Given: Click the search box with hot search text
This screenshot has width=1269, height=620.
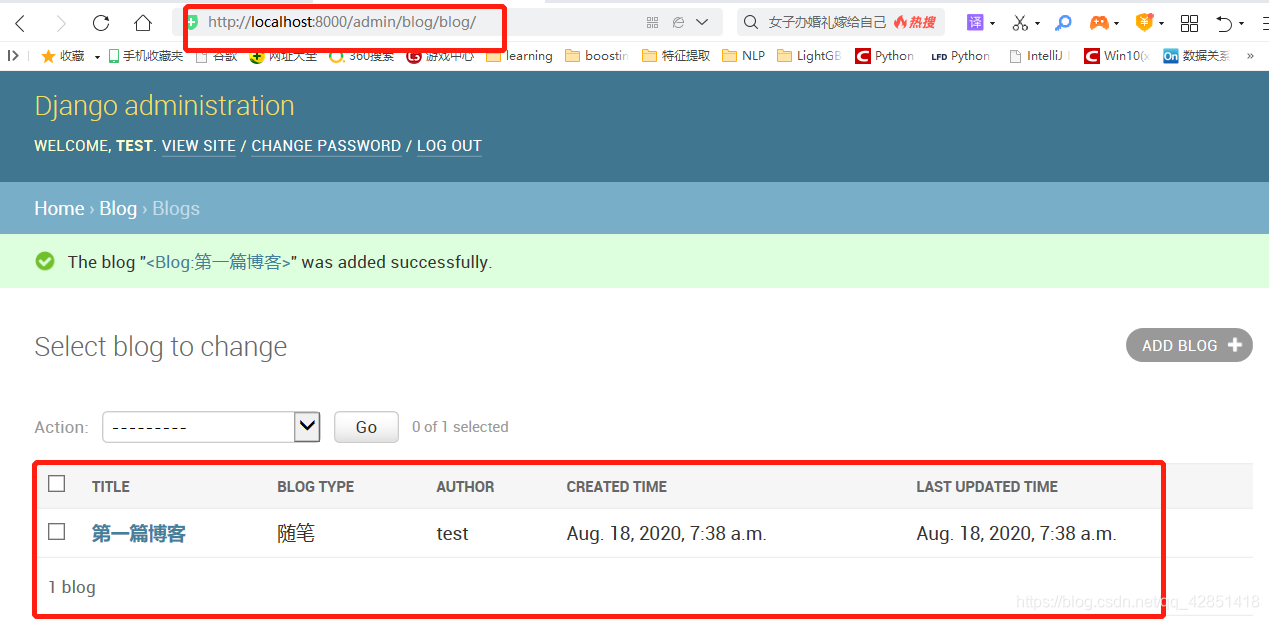Looking at the screenshot, I should [841, 22].
